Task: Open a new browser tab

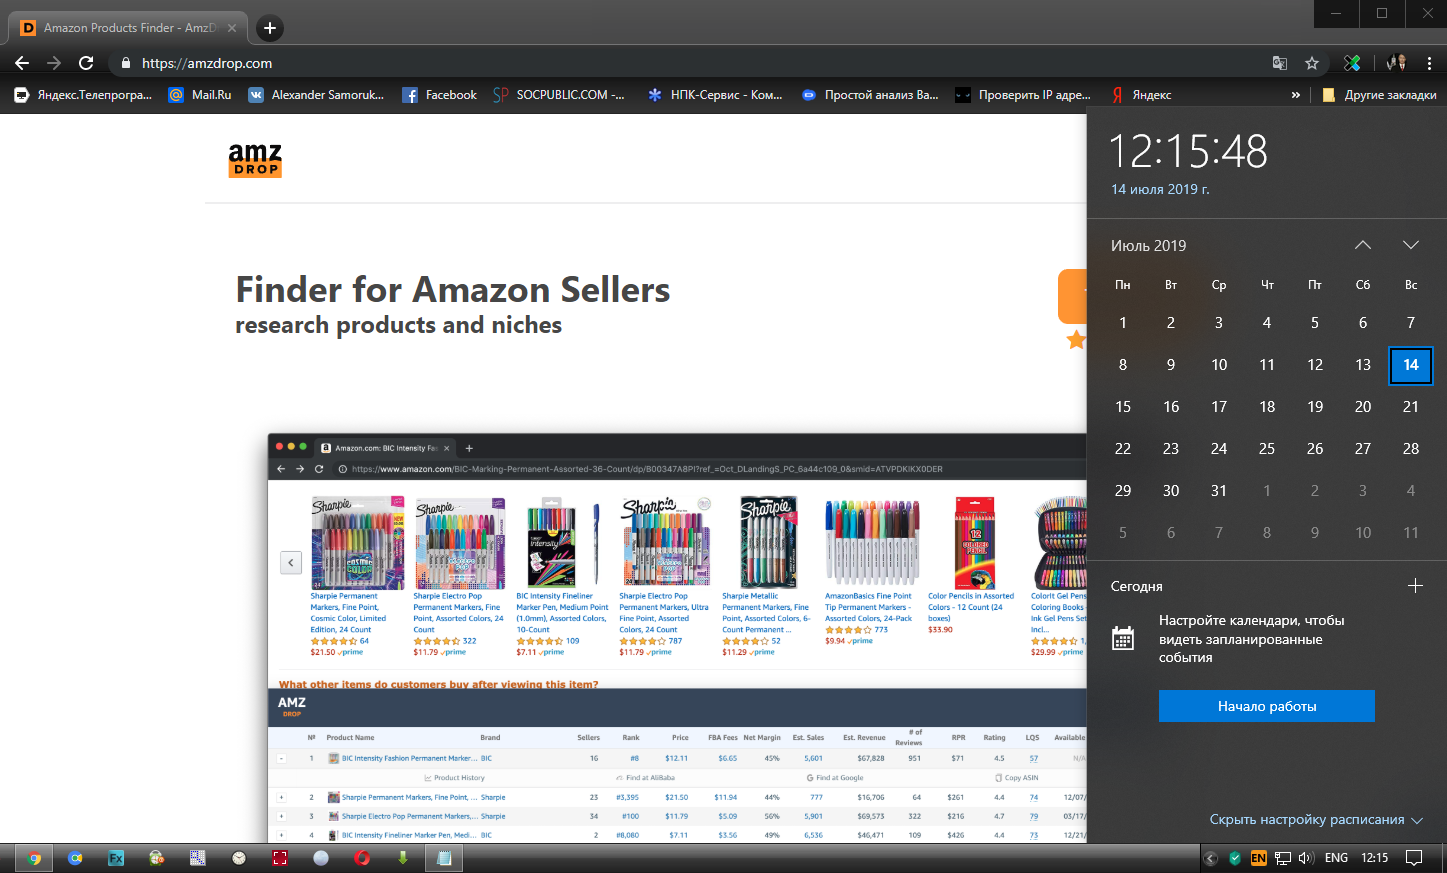Action: [x=269, y=28]
